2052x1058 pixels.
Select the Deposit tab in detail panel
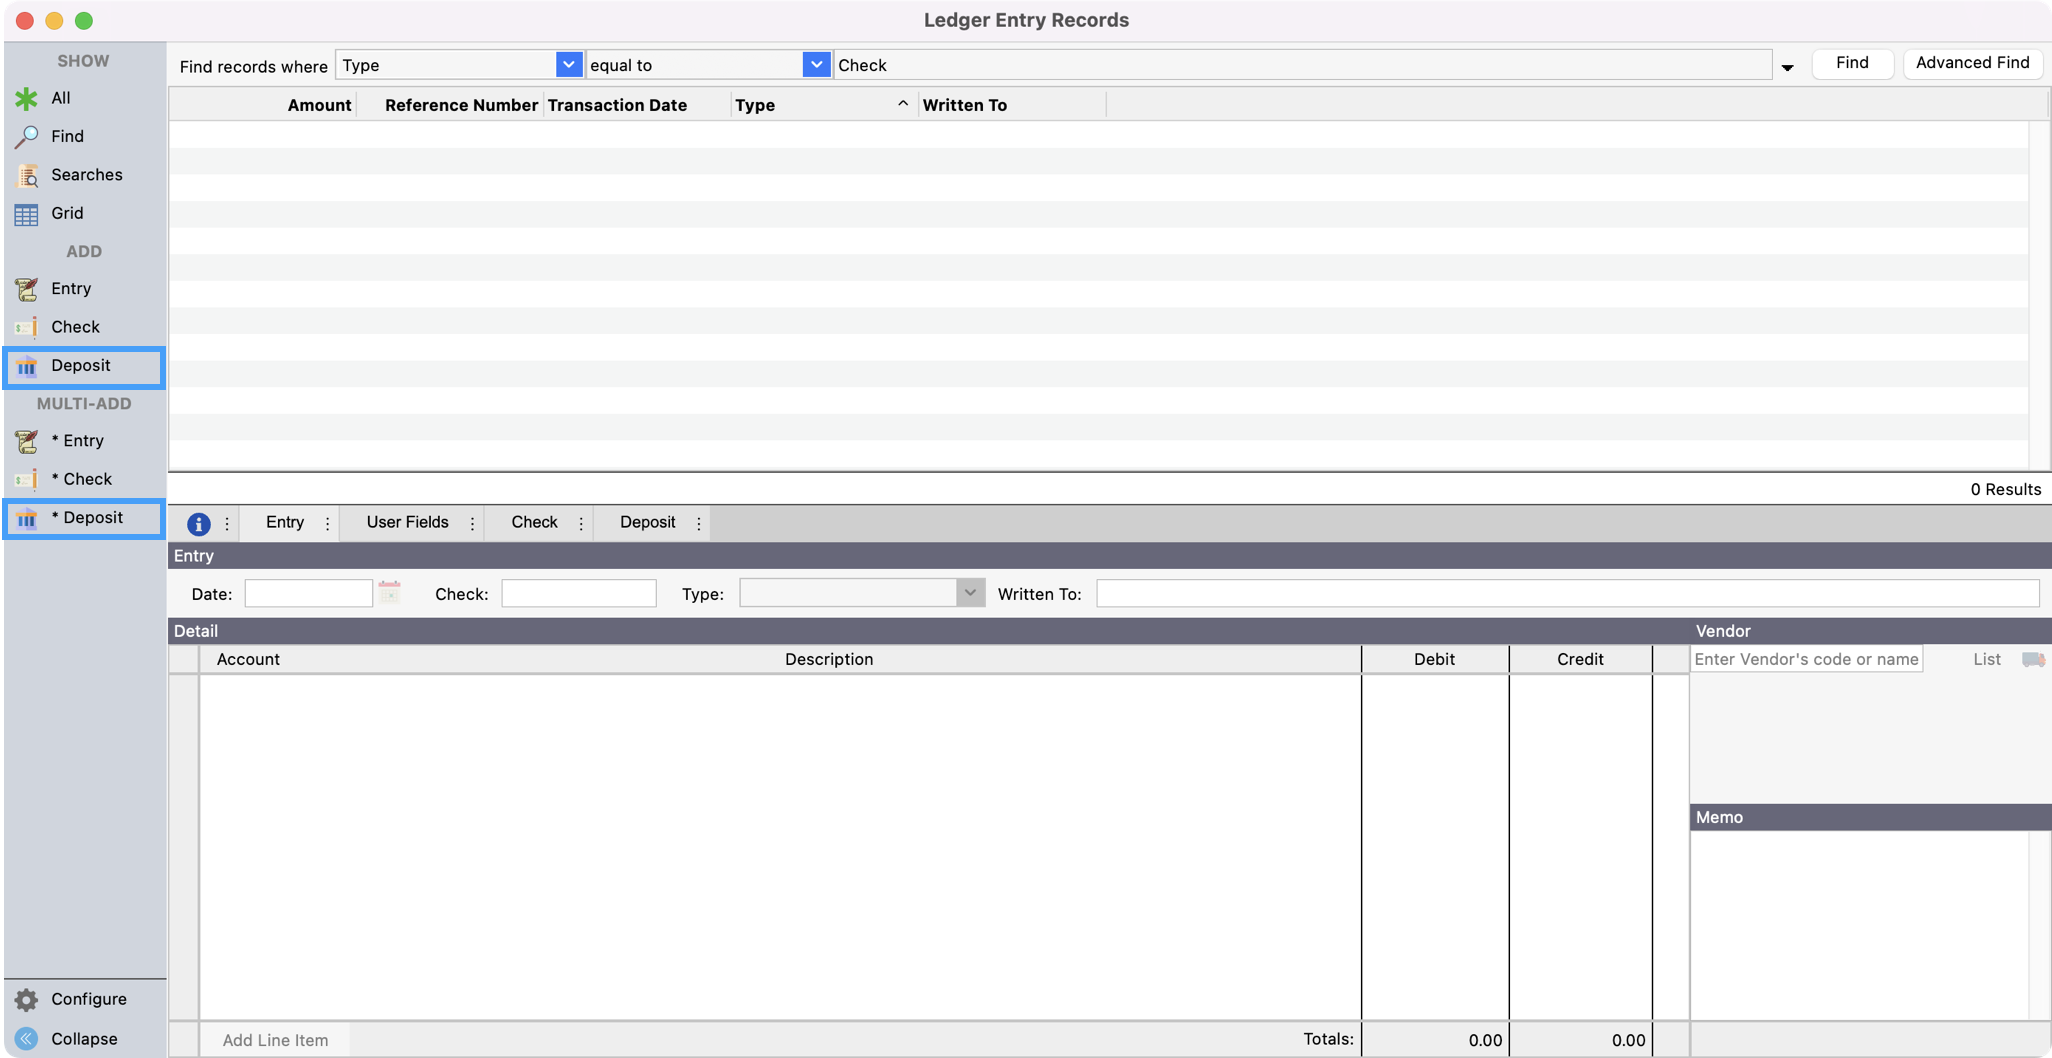point(647,522)
